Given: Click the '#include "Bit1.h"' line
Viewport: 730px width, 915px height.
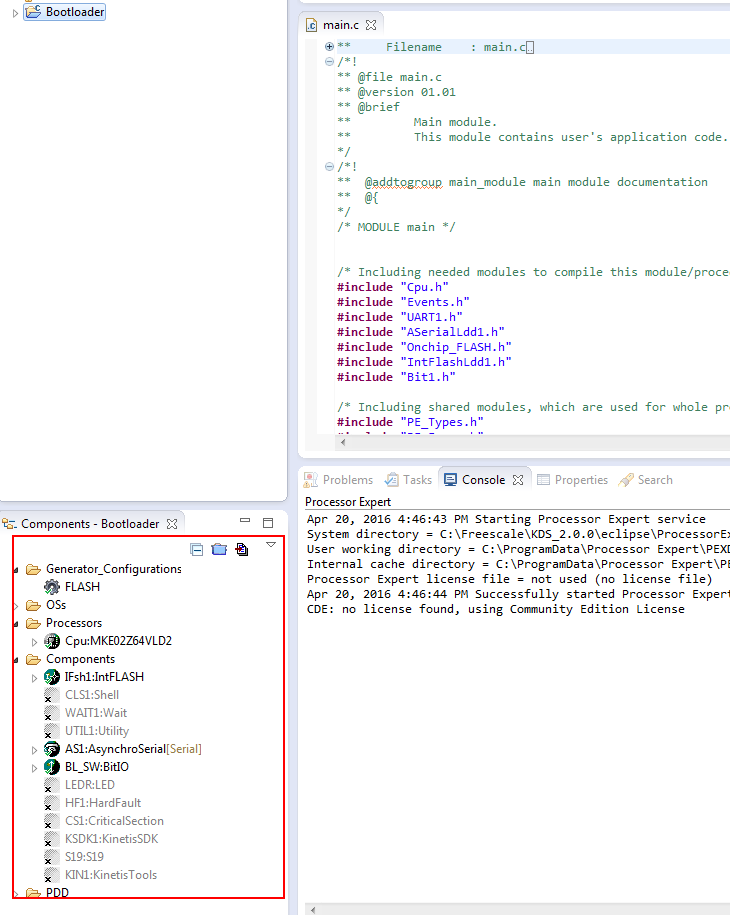Looking at the screenshot, I should coord(396,377).
